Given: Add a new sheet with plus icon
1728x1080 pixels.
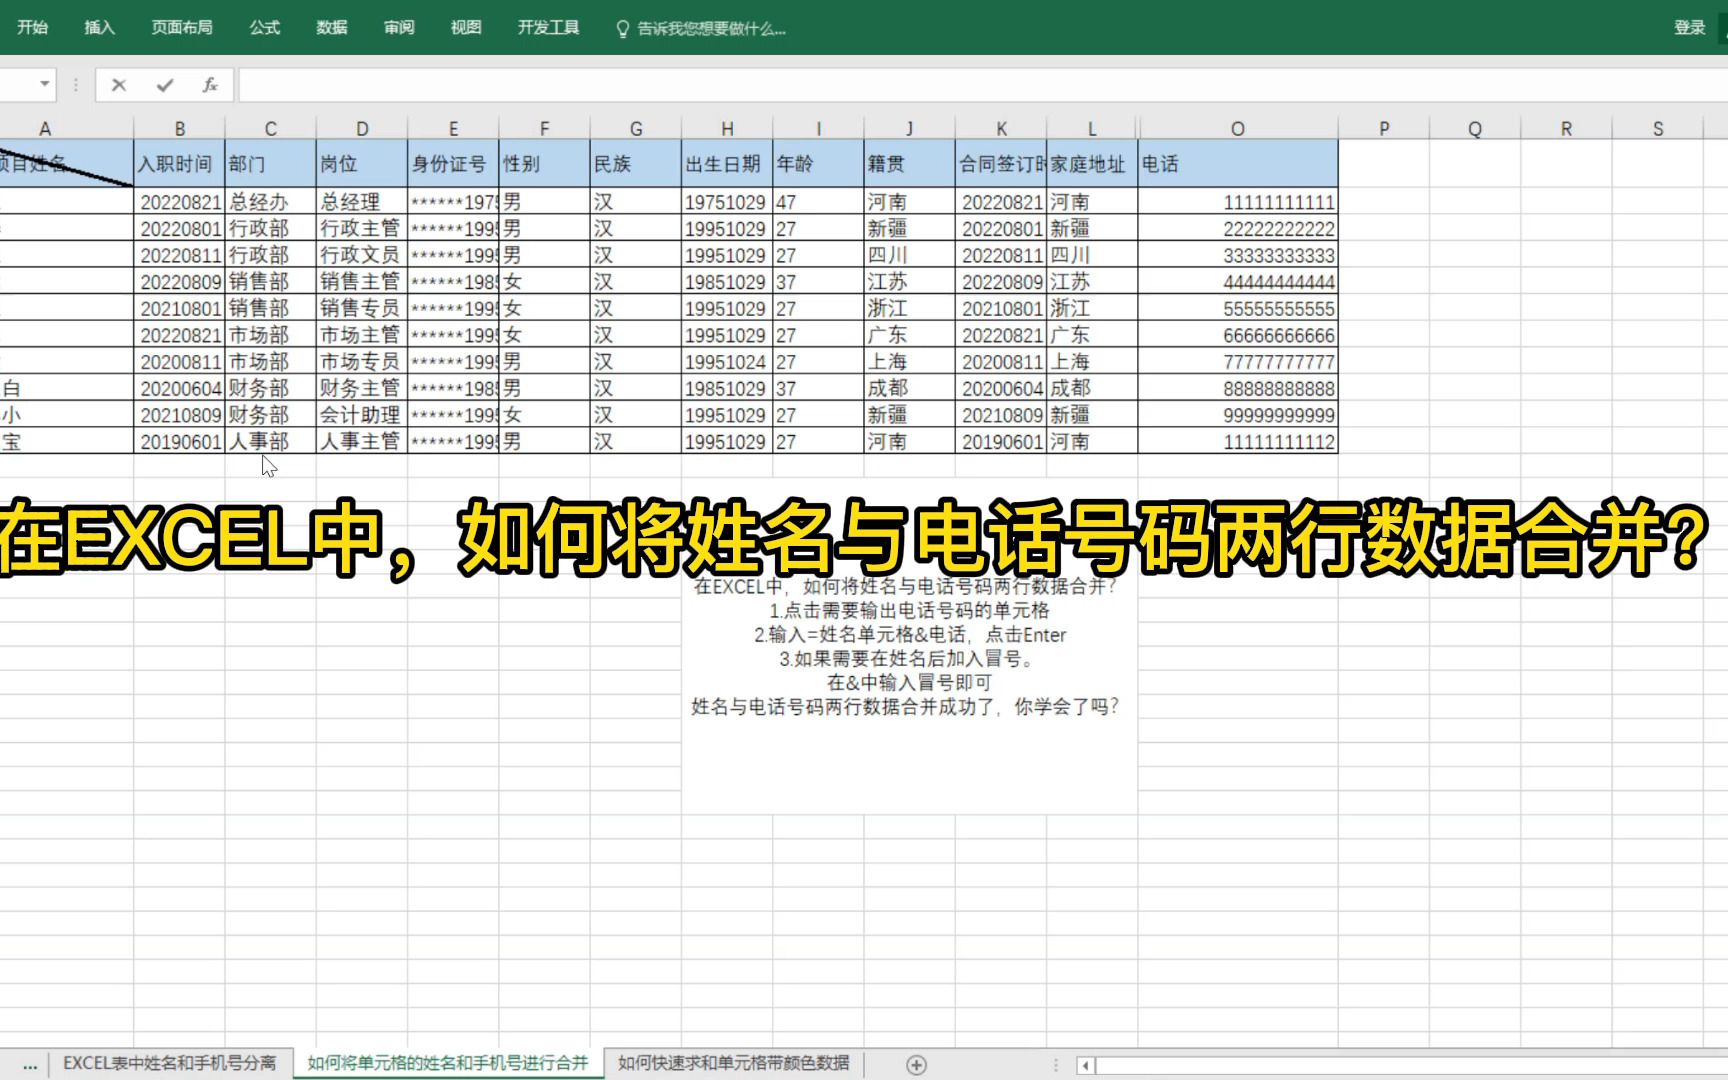Looking at the screenshot, I should (x=916, y=1065).
